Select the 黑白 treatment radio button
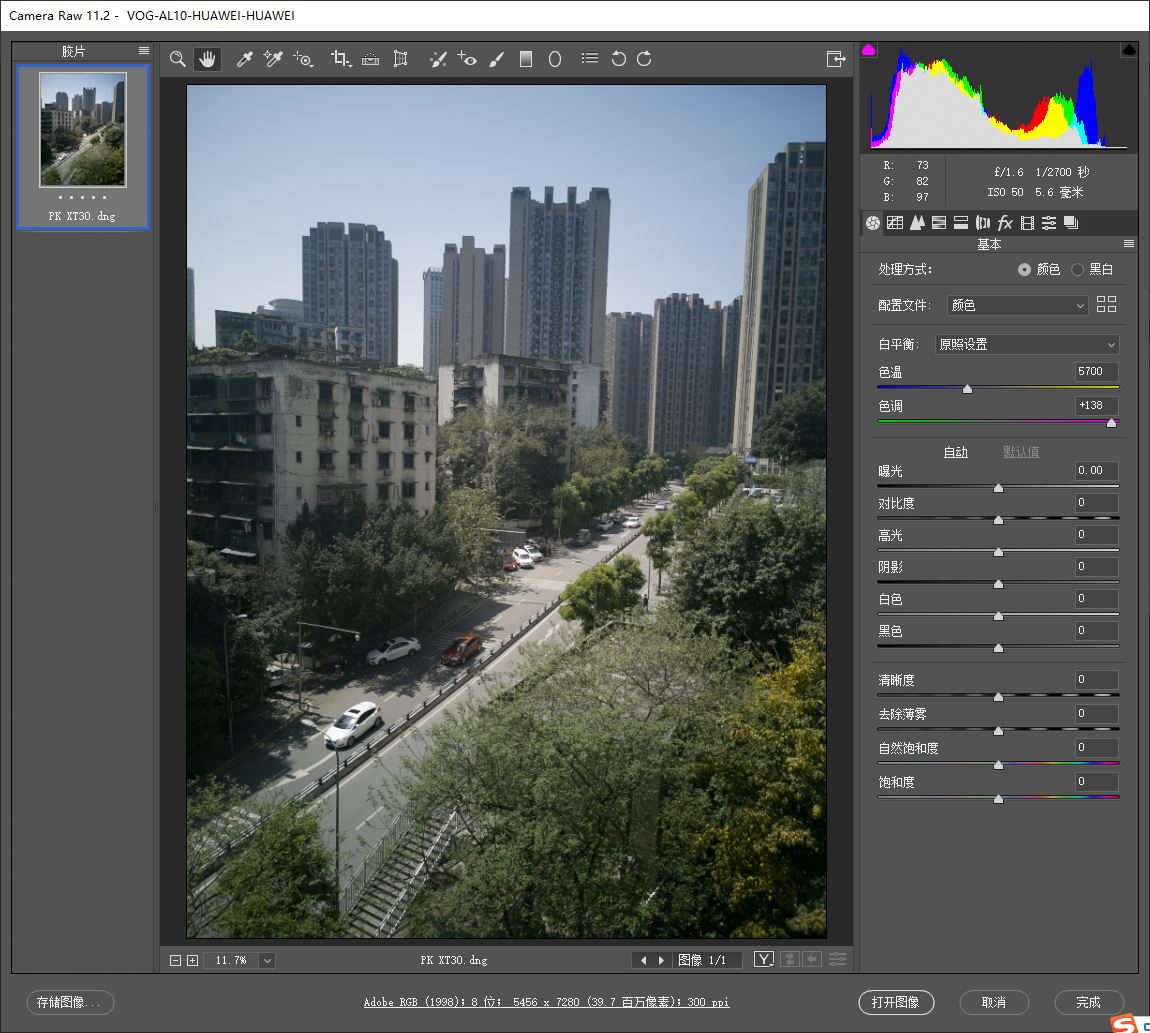Screen dimensions: 1150x1033 point(1077,269)
